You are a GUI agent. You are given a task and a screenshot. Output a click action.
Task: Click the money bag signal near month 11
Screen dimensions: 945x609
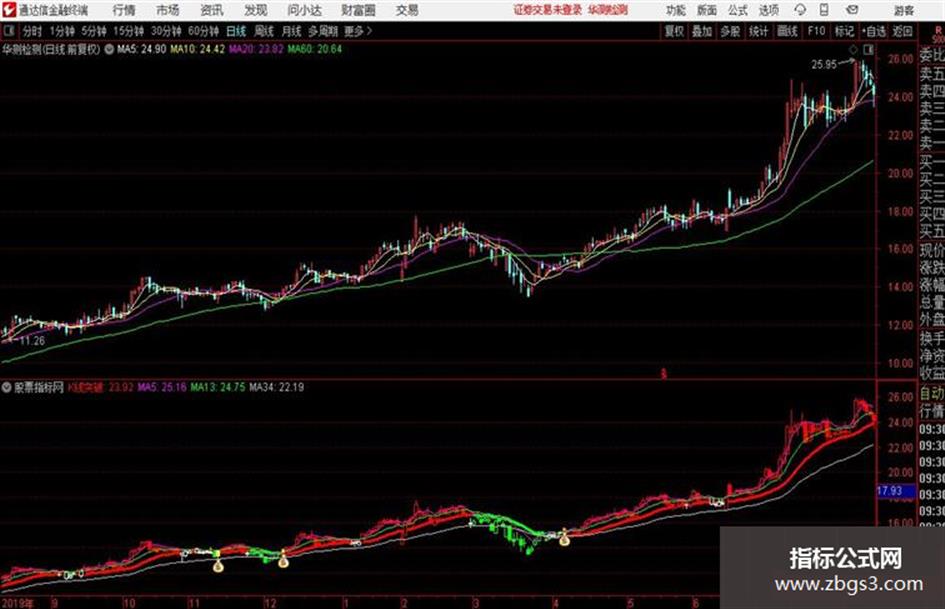[218, 566]
